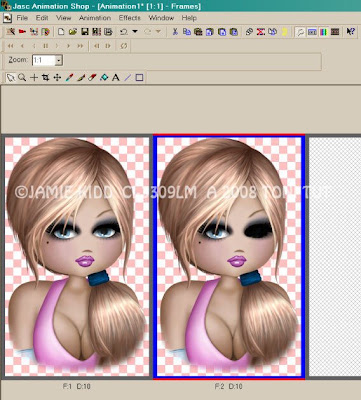Select the Paint Brush tool
Image resolution: width=361 pixels, height=400 pixels.
coord(81,78)
